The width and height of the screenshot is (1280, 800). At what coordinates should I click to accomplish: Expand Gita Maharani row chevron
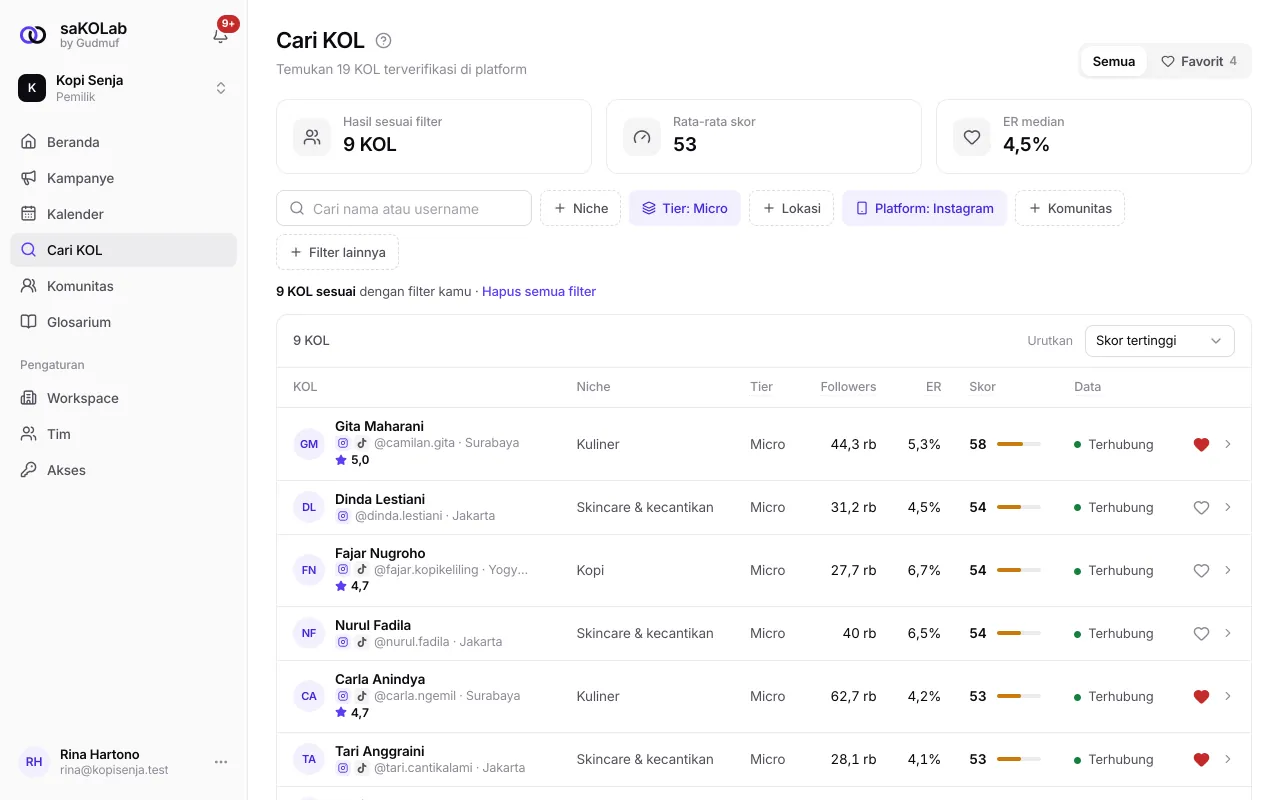tap(1228, 444)
